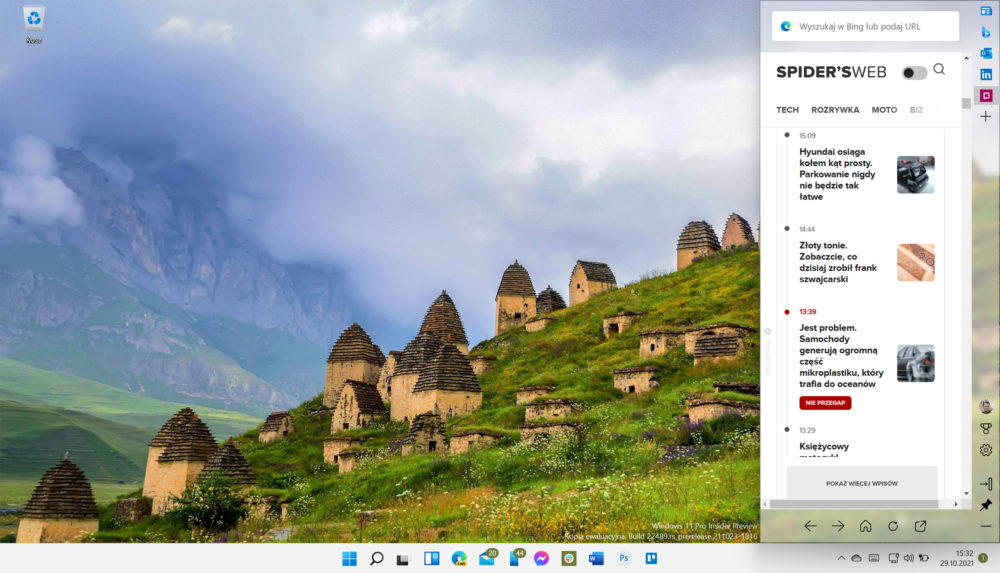Open the TECH section tab
This screenshot has width=1000, height=573.
click(x=787, y=110)
